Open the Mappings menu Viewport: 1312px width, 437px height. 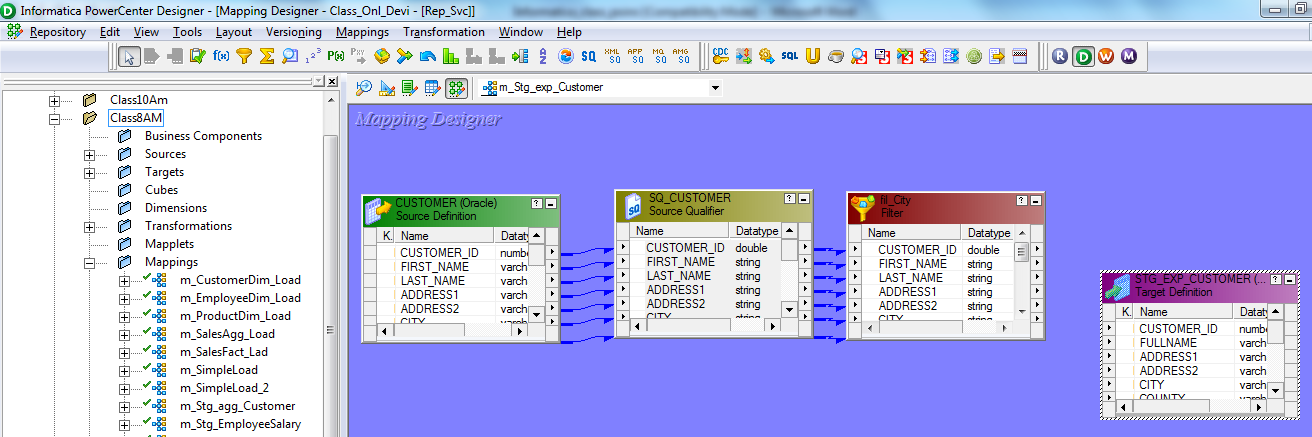362,32
